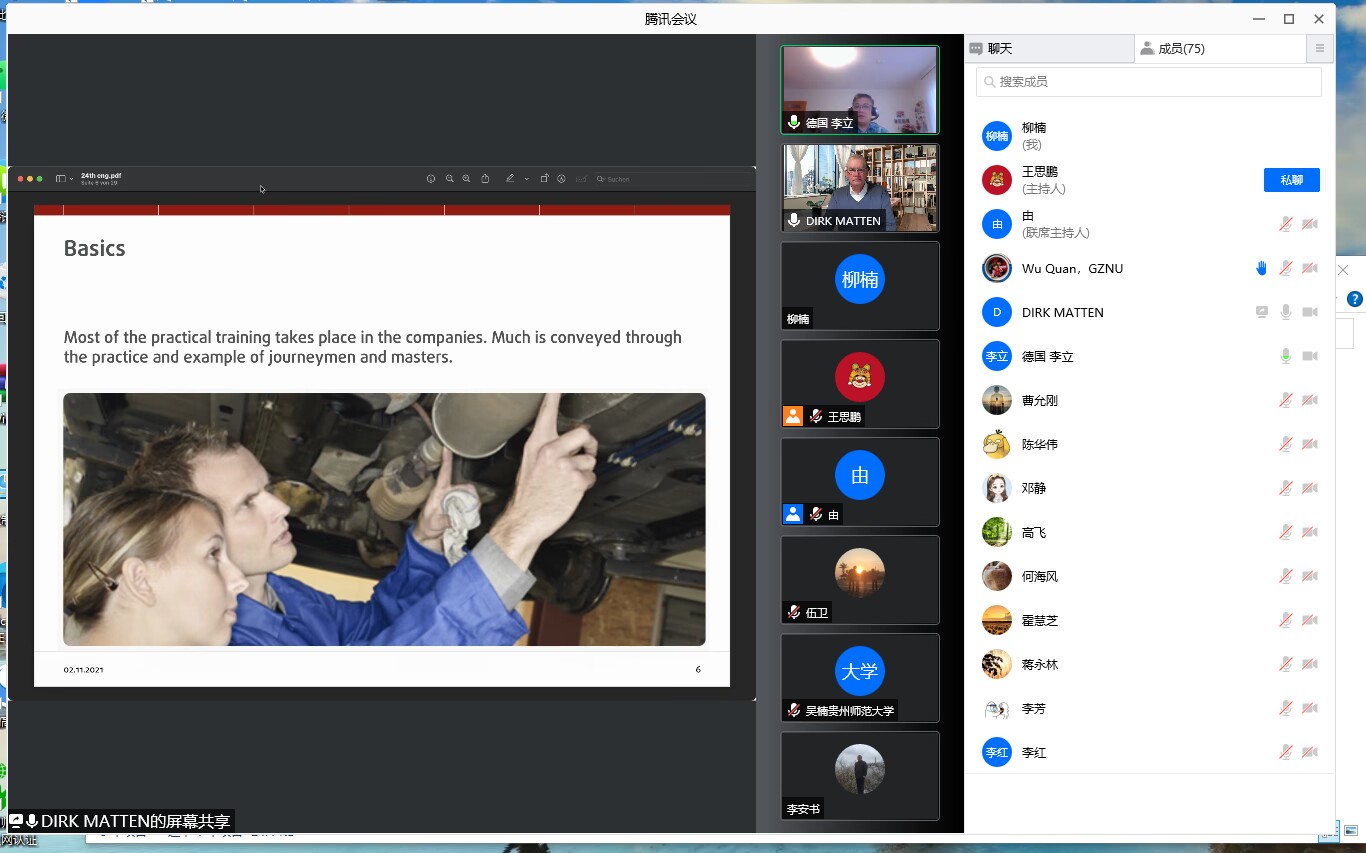Select the 成员(75) members tab
The width and height of the screenshot is (1366, 853).
[1220, 48]
